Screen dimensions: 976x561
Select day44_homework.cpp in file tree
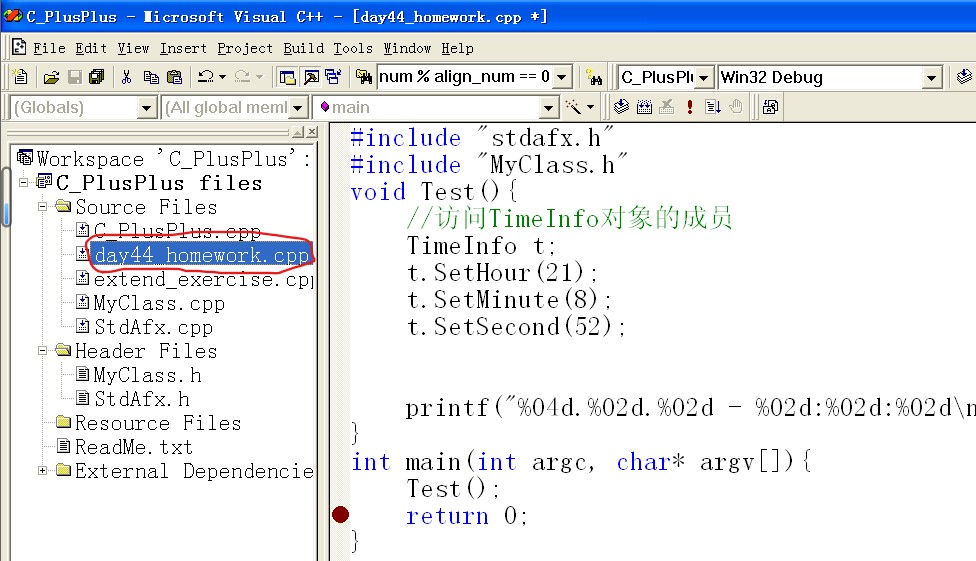[x=202, y=255]
